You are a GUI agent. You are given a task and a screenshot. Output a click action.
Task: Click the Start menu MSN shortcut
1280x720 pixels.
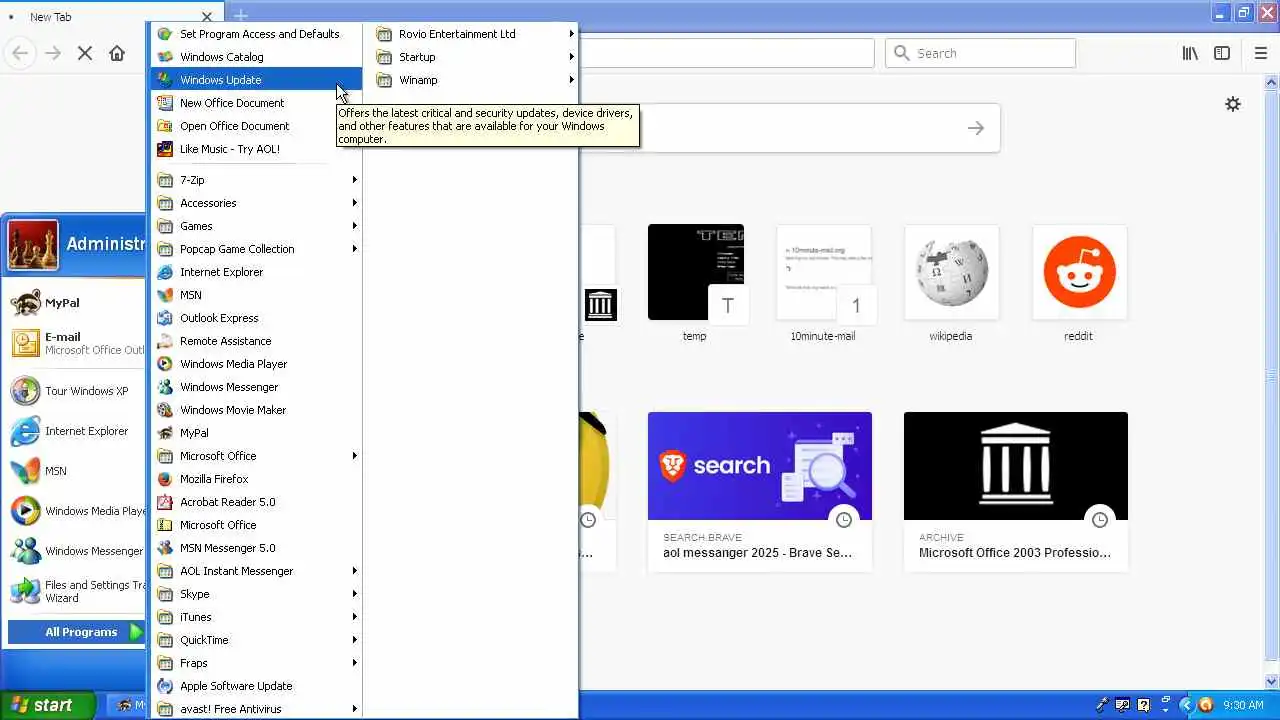tap(75, 471)
